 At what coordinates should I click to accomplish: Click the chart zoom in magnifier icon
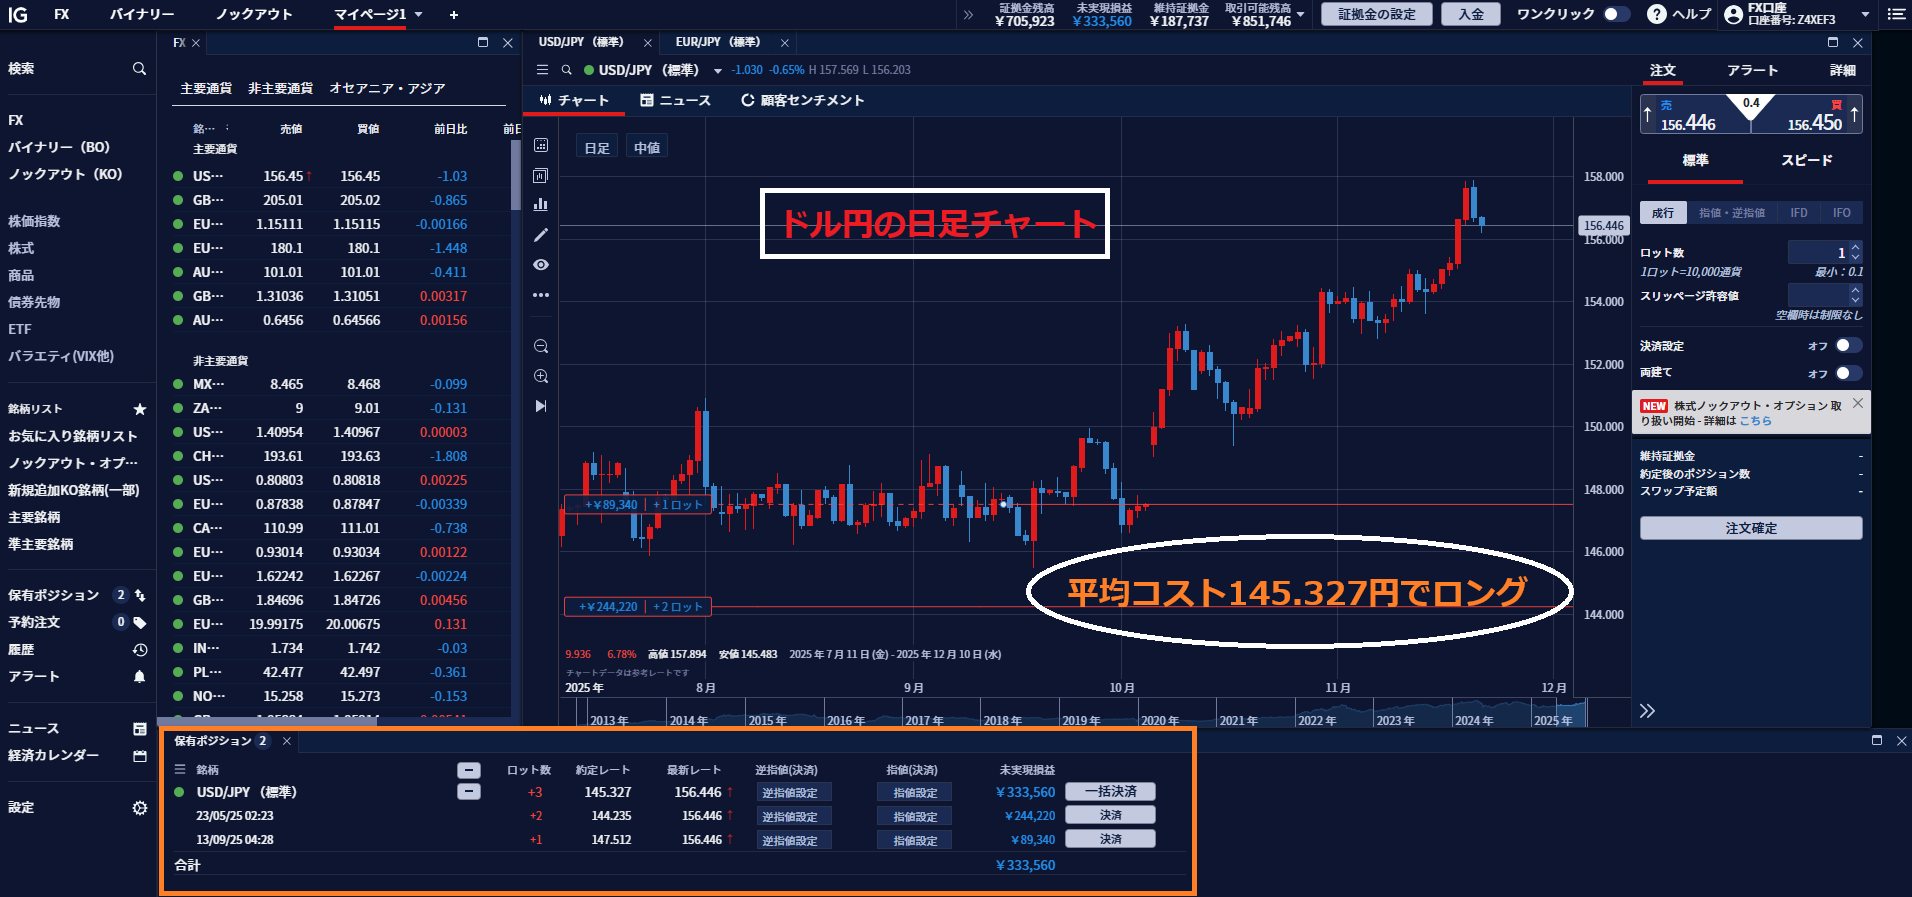click(541, 377)
